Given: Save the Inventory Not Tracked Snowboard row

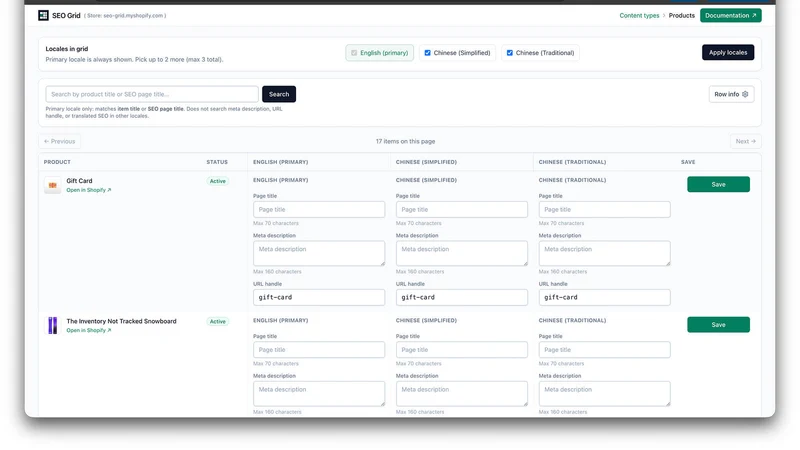Looking at the screenshot, I should pos(718,324).
